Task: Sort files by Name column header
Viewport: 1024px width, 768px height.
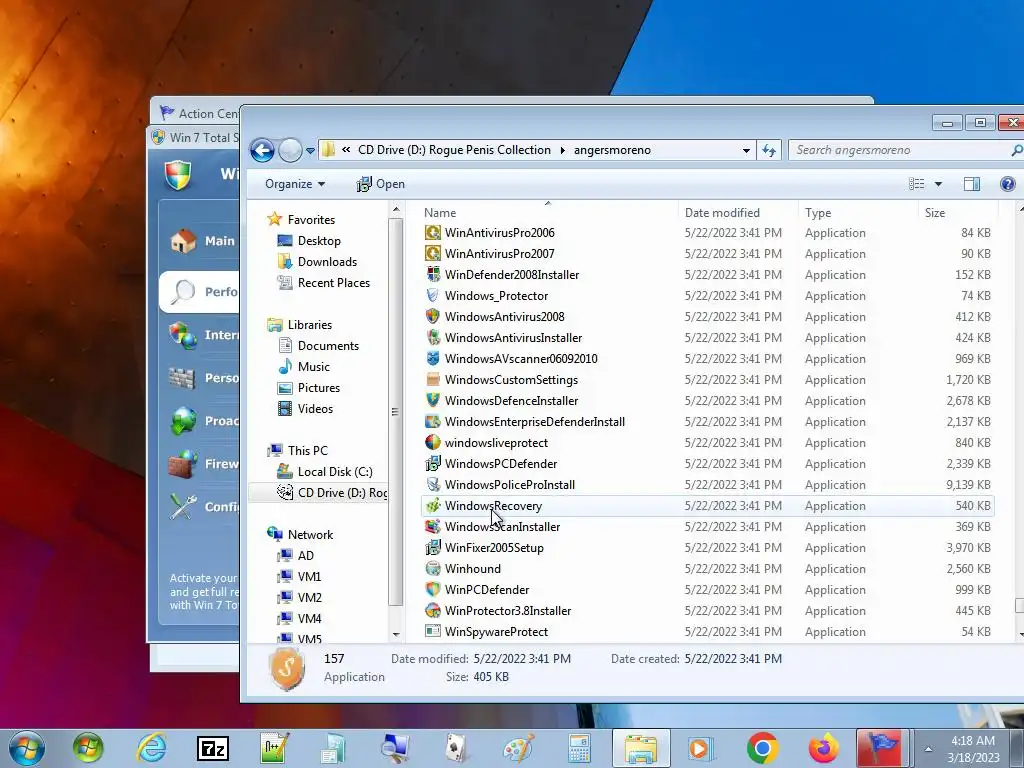Action: click(440, 213)
